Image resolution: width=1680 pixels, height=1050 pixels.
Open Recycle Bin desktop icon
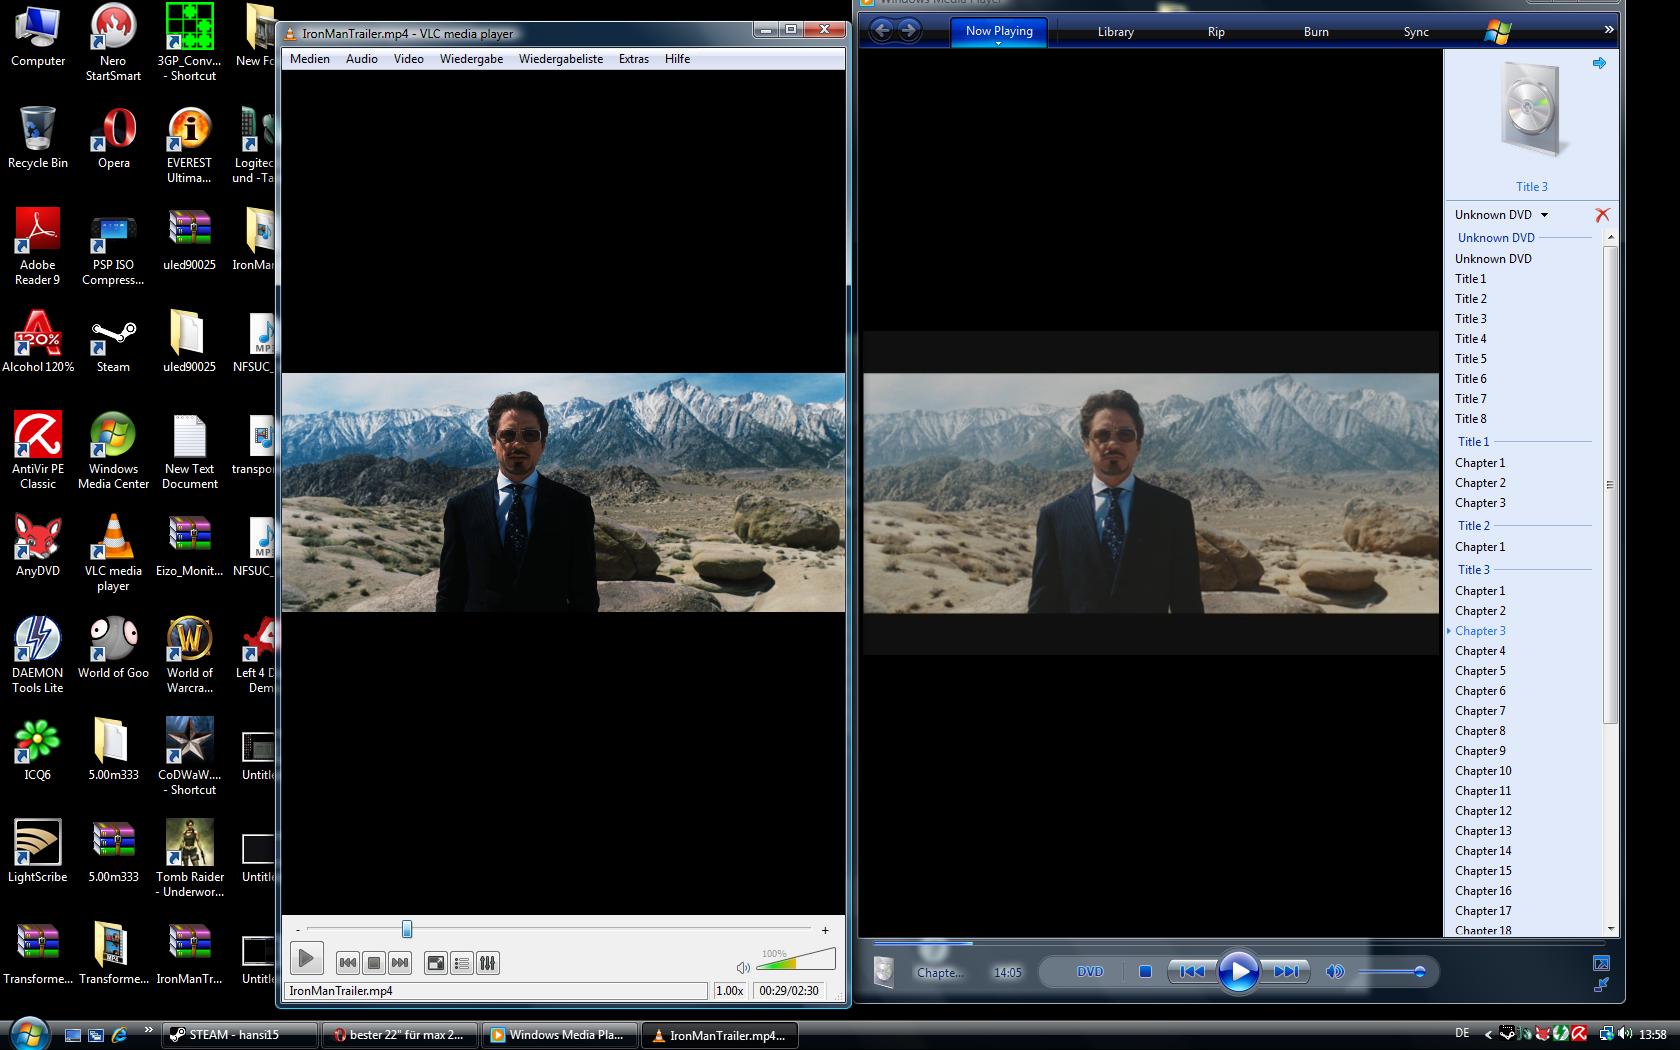tap(38, 137)
